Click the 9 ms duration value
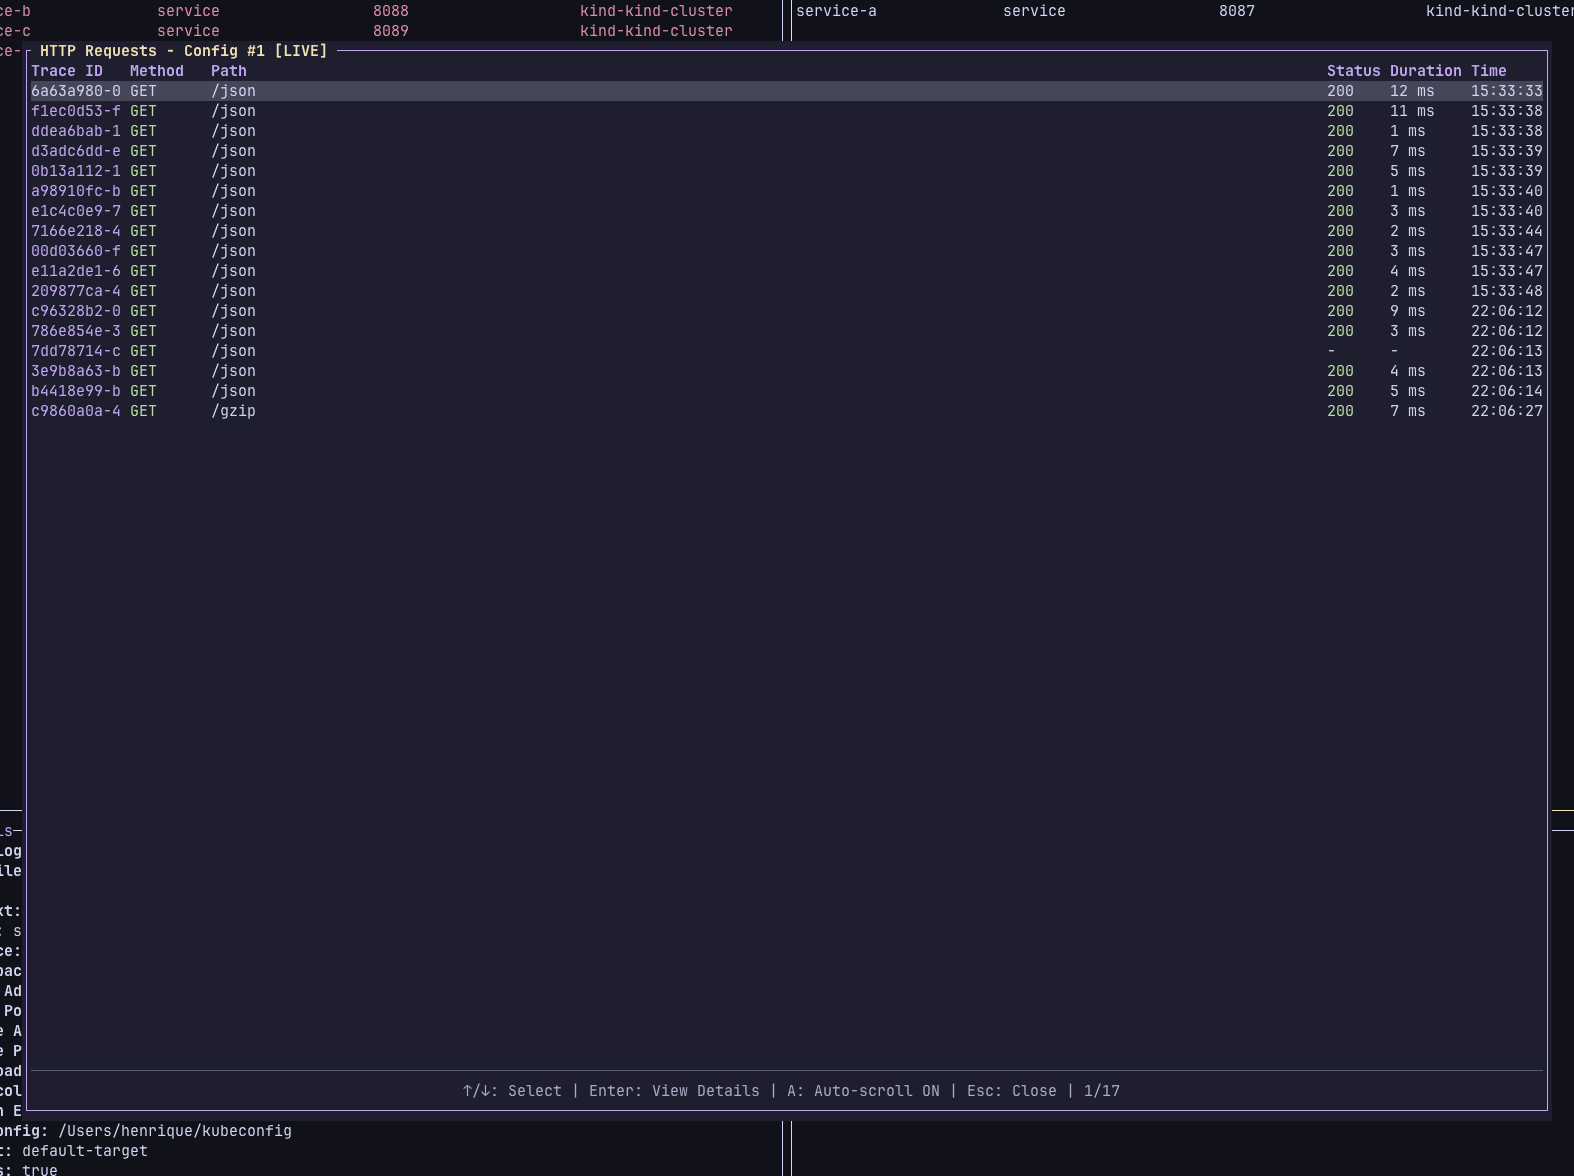Image resolution: width=1574 pixels, height=1176 pixels. coord(1408,311)
